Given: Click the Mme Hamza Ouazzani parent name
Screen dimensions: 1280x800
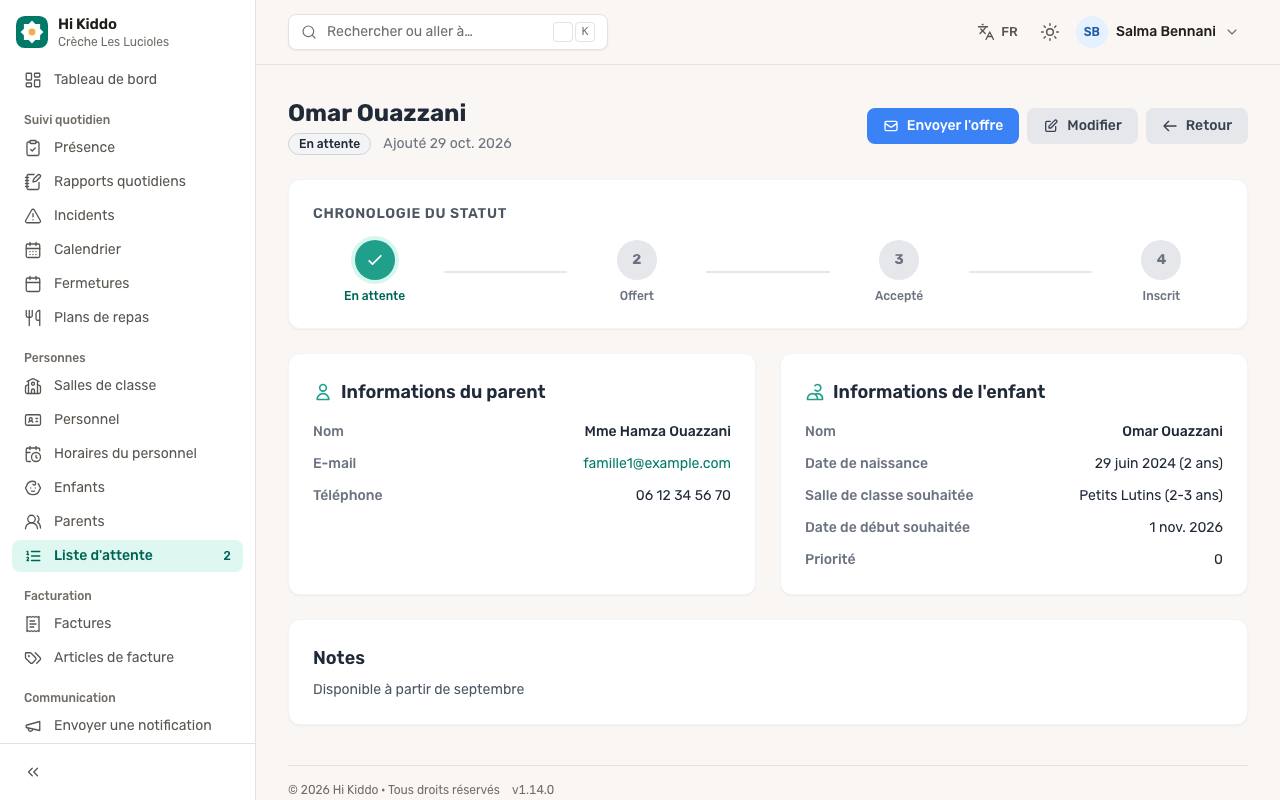Looking at the screenshot, I should (x=658, y=431).
